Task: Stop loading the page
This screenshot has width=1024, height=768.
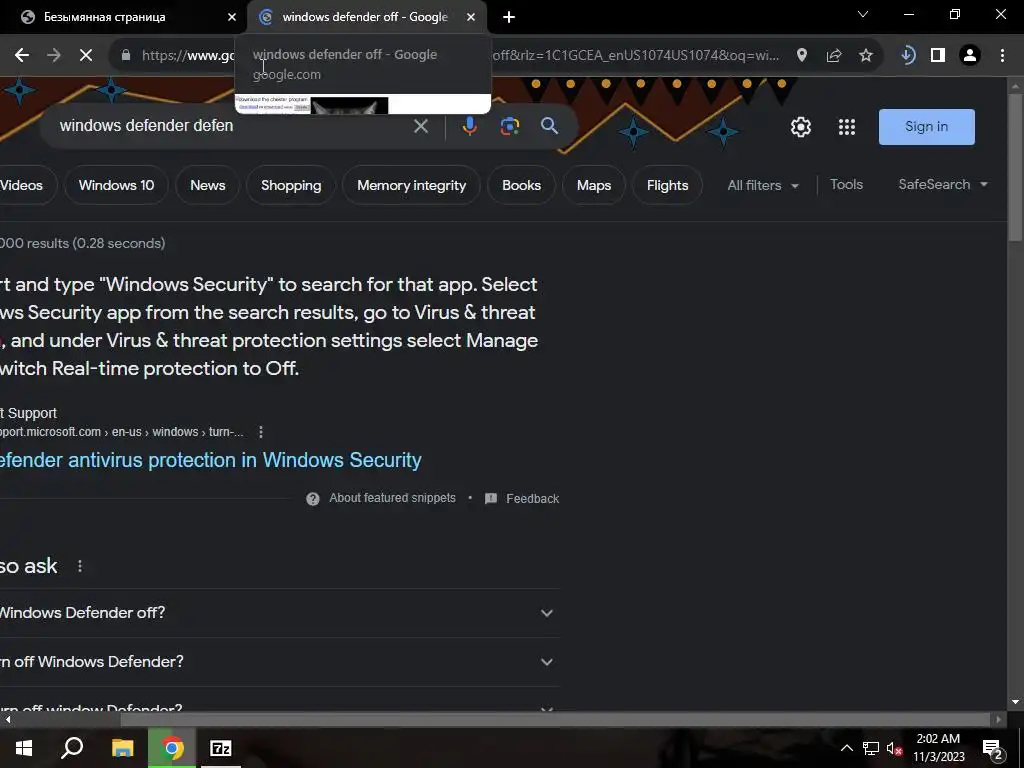Action: tap(86, 56)
